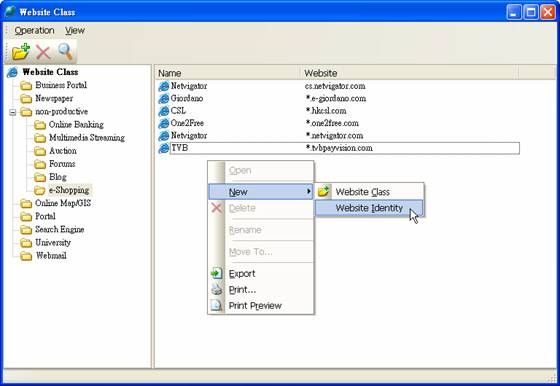
Task: Click the red X delete toolbar icon
Action: point(43,52)
